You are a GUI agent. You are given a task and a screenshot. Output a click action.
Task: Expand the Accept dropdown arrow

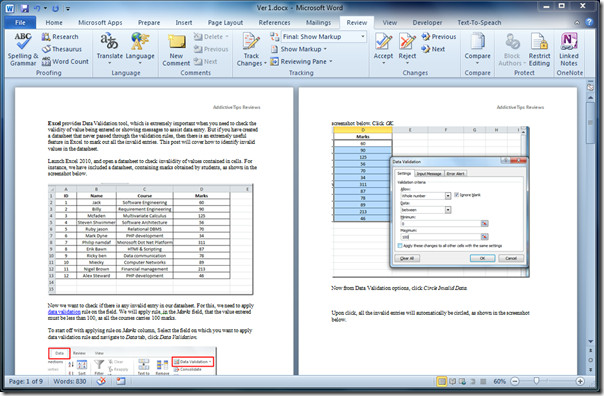383,63
